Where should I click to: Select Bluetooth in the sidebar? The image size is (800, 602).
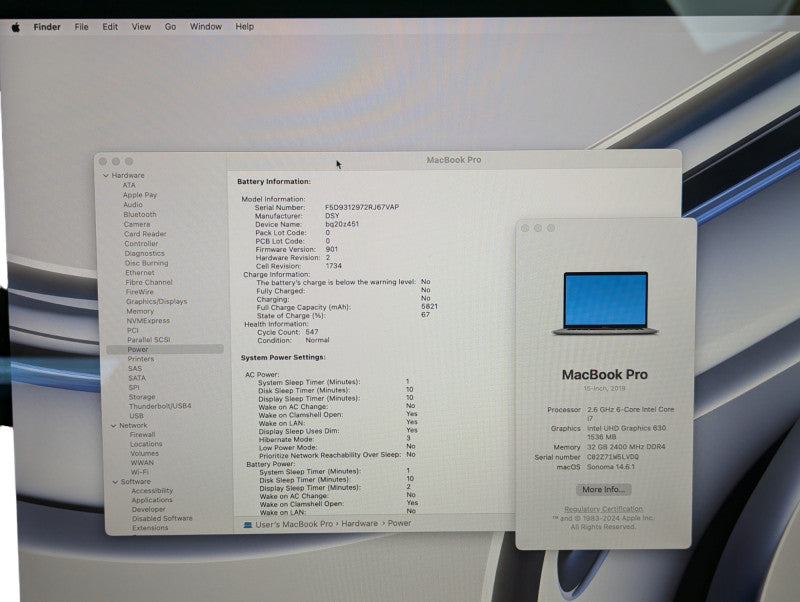pos(140,214)
